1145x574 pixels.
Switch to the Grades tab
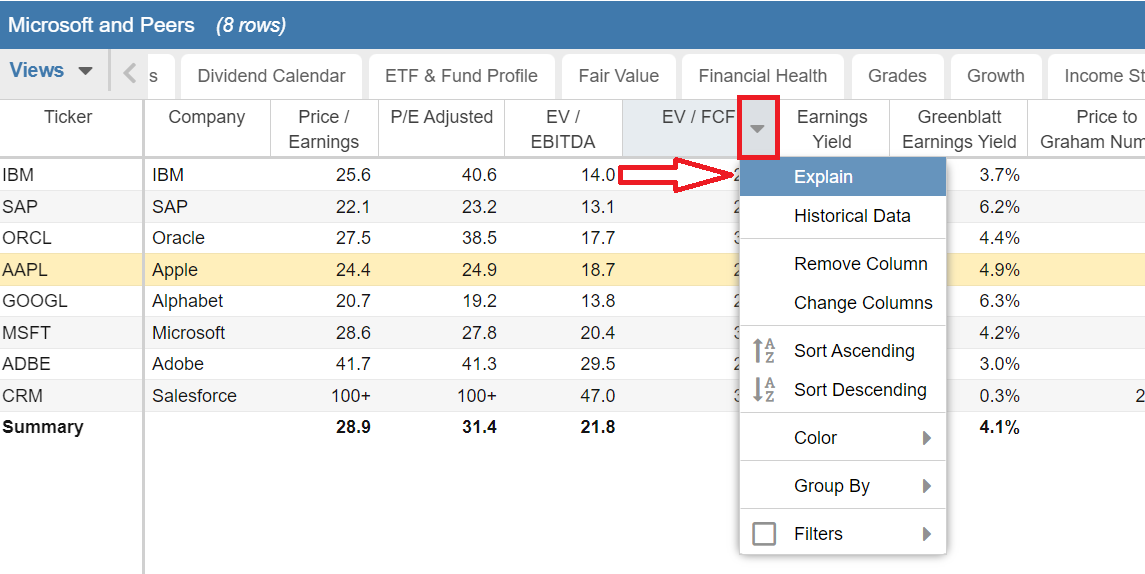pyautogui.click(x=897, y=76)
